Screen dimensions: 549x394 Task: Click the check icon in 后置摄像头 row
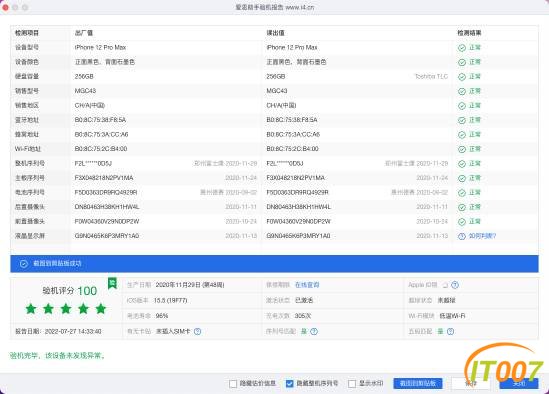462,208
